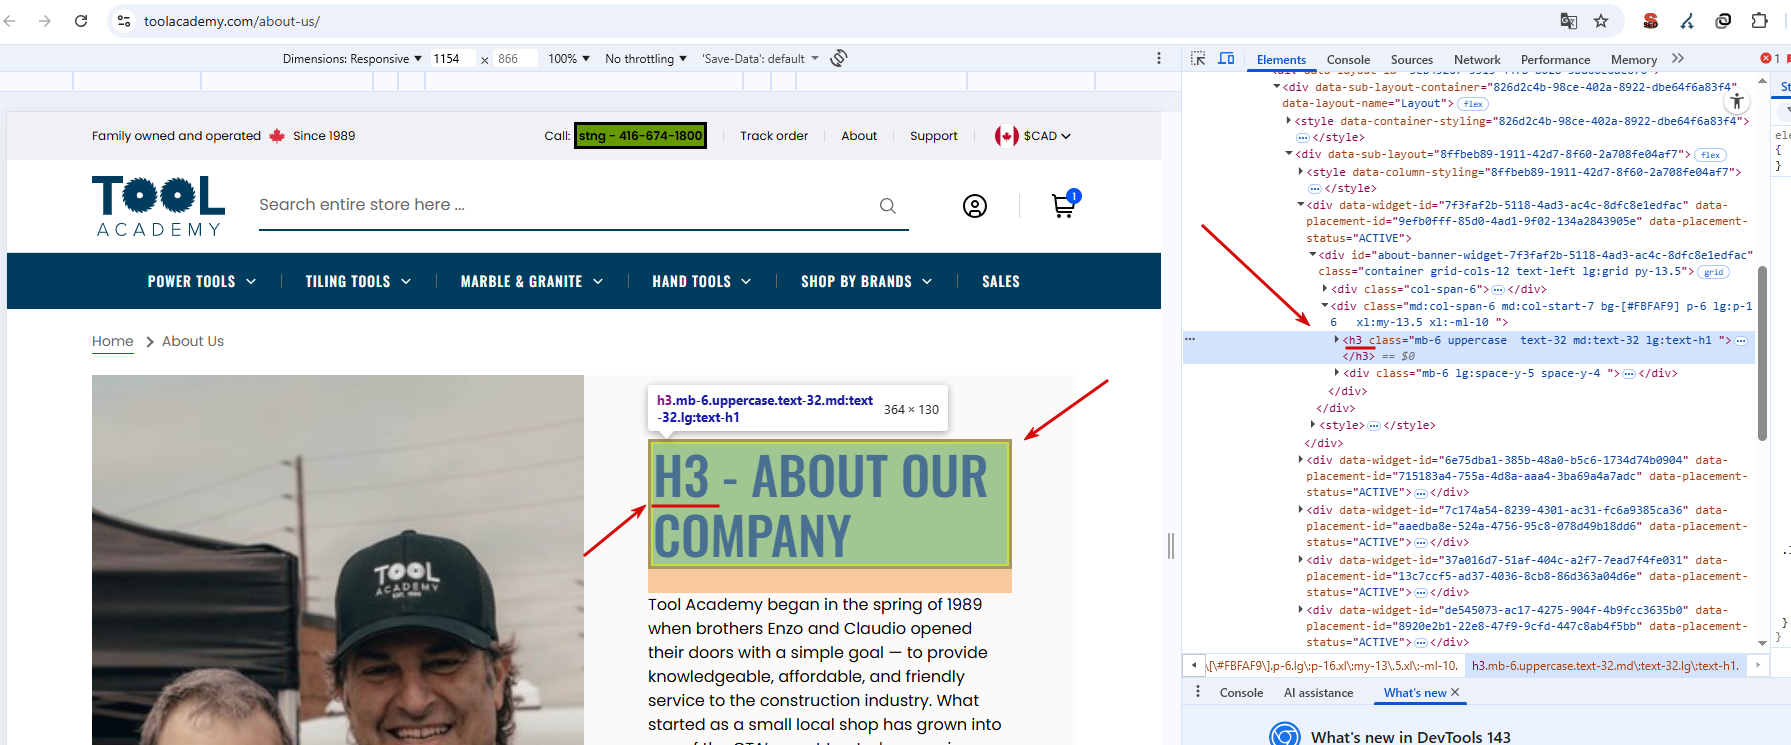Open the user account icon
Image resolution: width=1791 pixels, height=745 pixels.
[x=975, y=206]
